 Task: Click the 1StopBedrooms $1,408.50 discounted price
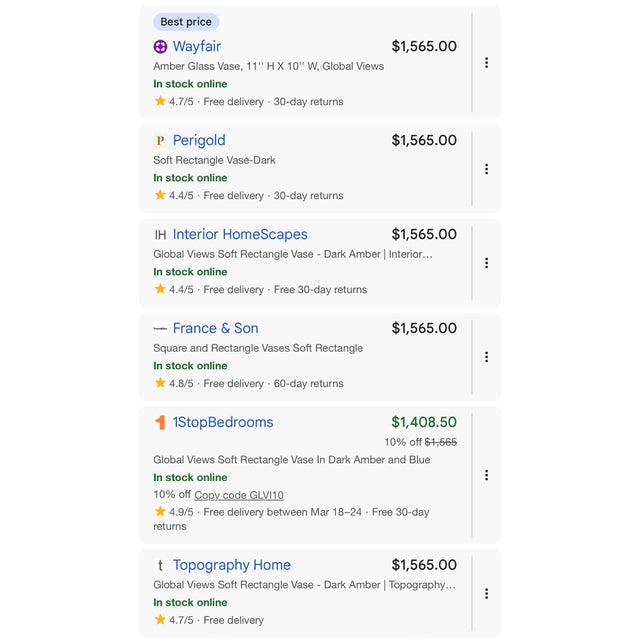424,423
